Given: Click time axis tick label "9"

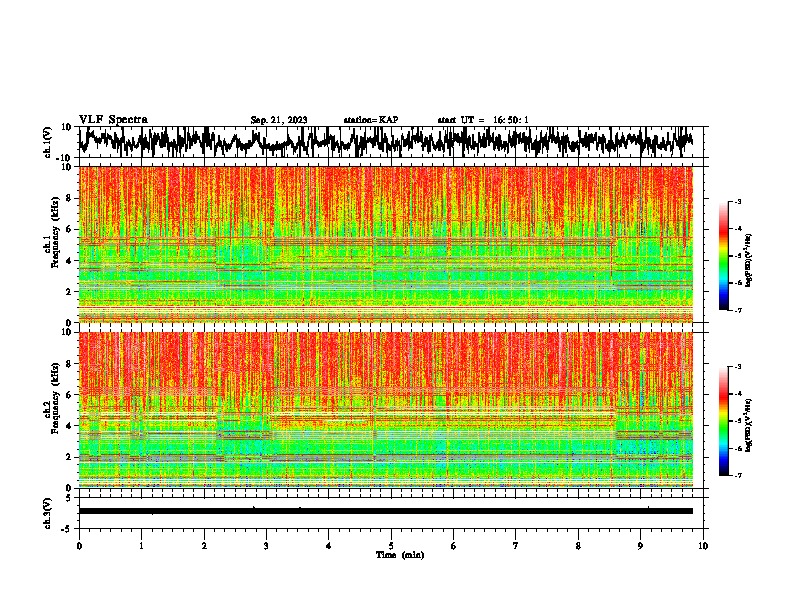Looking at the screenshot, I should point(640,545).
